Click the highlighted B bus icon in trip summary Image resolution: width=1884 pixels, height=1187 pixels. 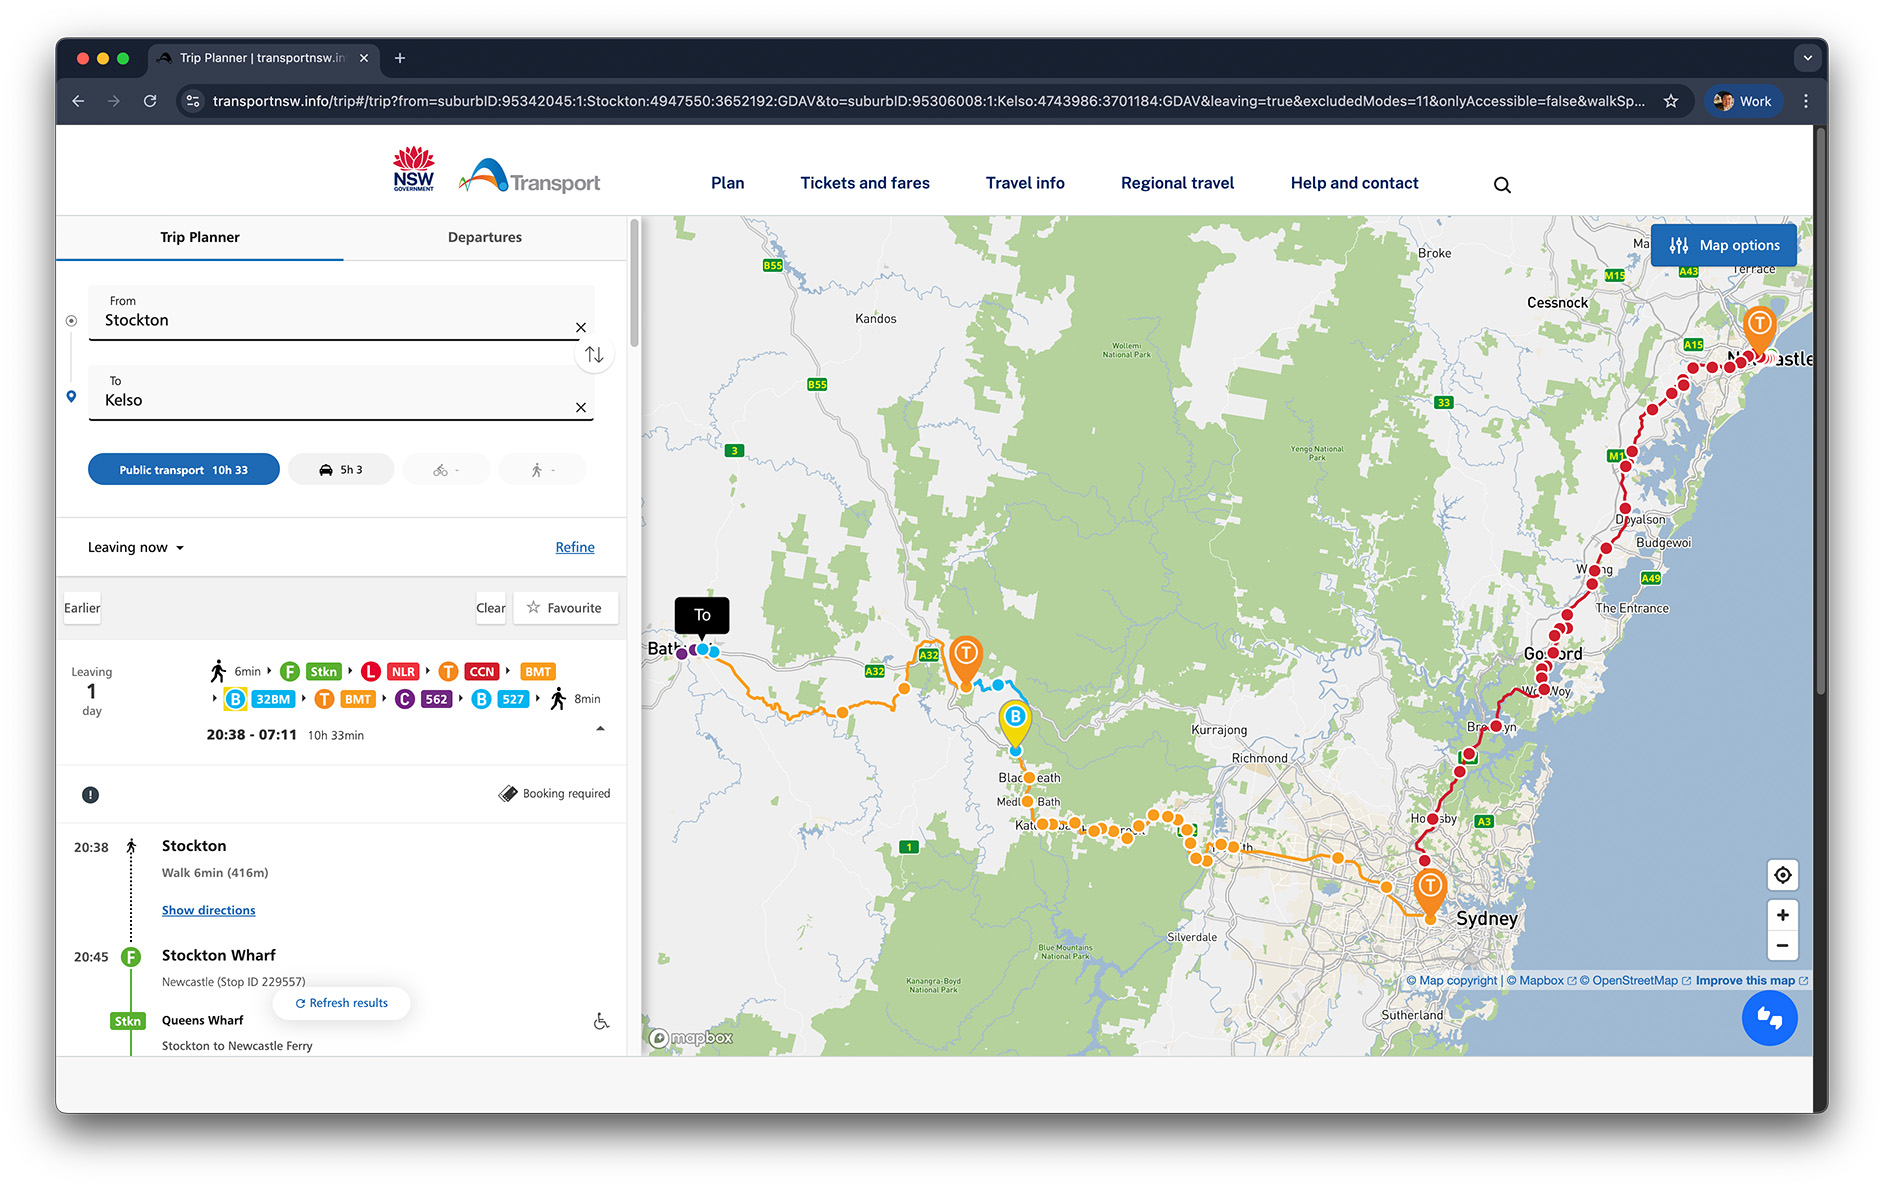click(236, 699)
